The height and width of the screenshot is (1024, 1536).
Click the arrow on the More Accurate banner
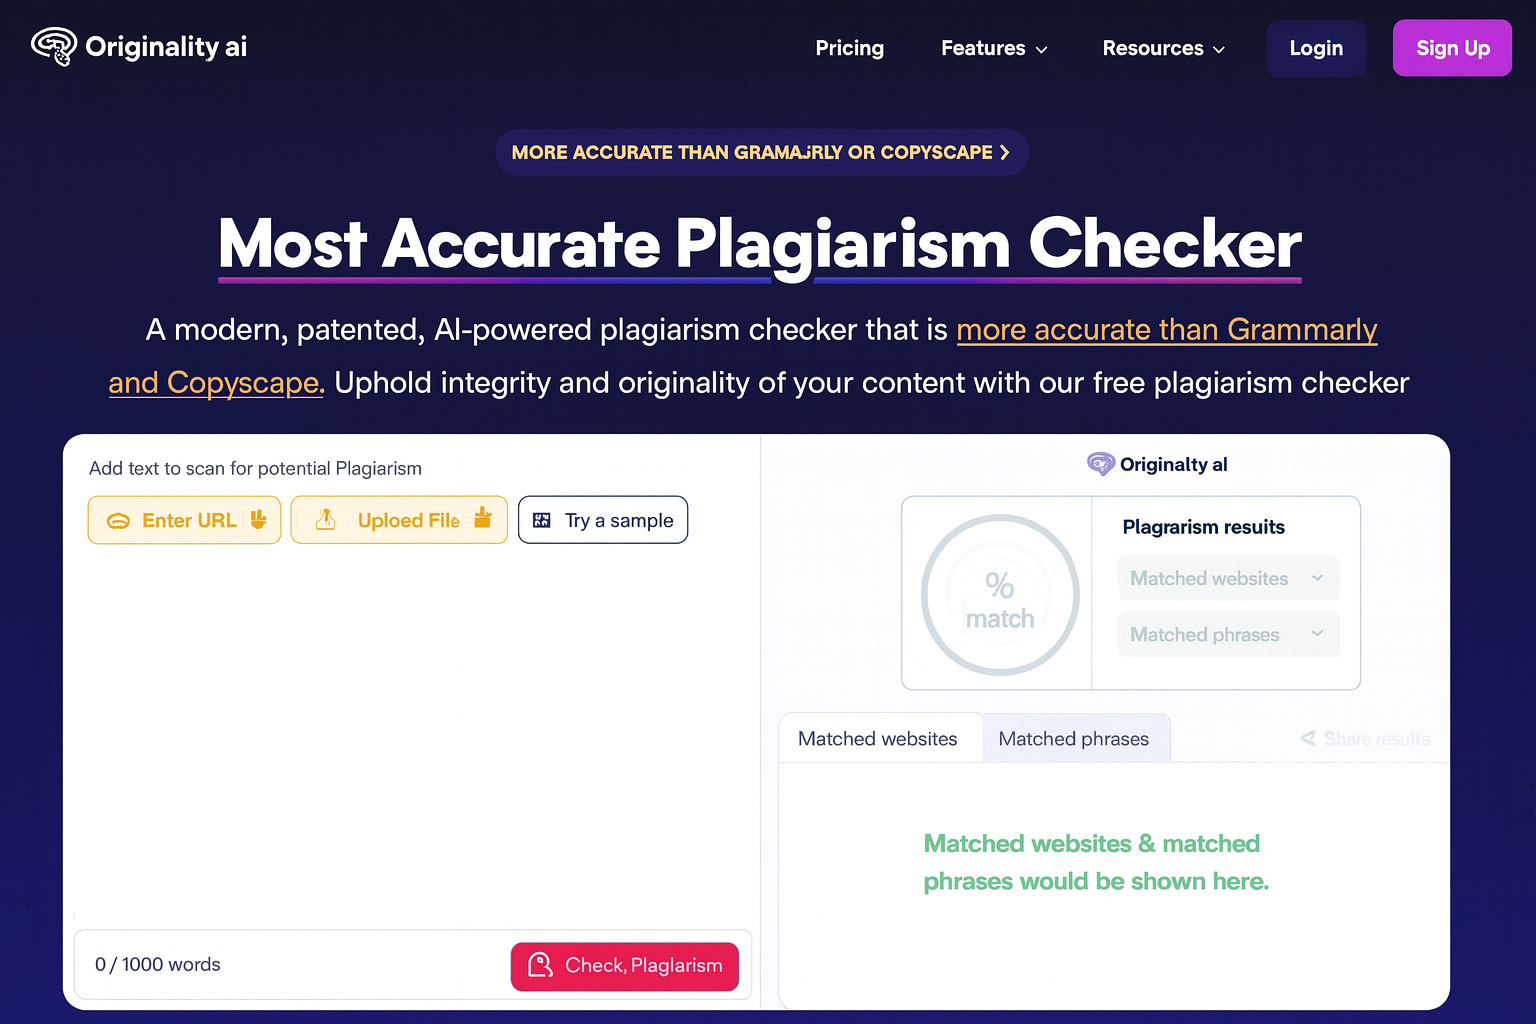(x=1005, y=152)
